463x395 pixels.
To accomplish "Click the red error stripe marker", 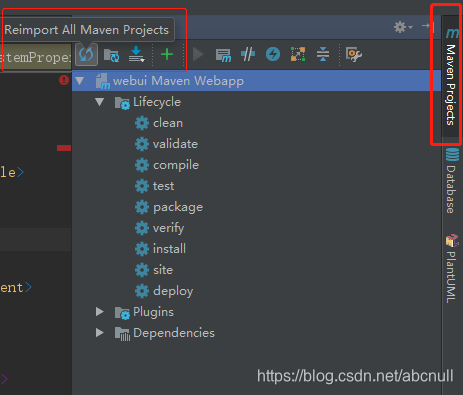I will coord(64,148).
